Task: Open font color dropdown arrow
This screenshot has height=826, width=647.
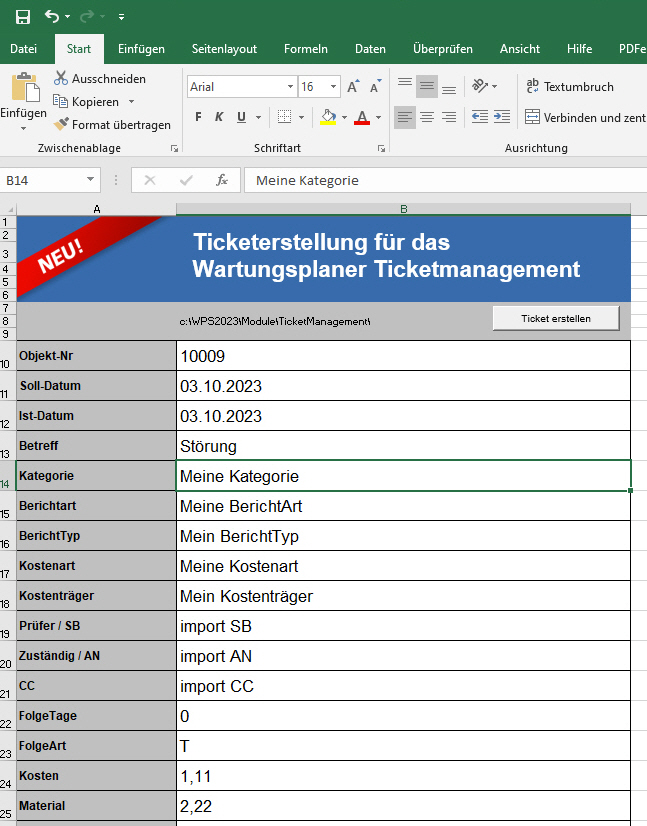Action: (x=378, y=117)
